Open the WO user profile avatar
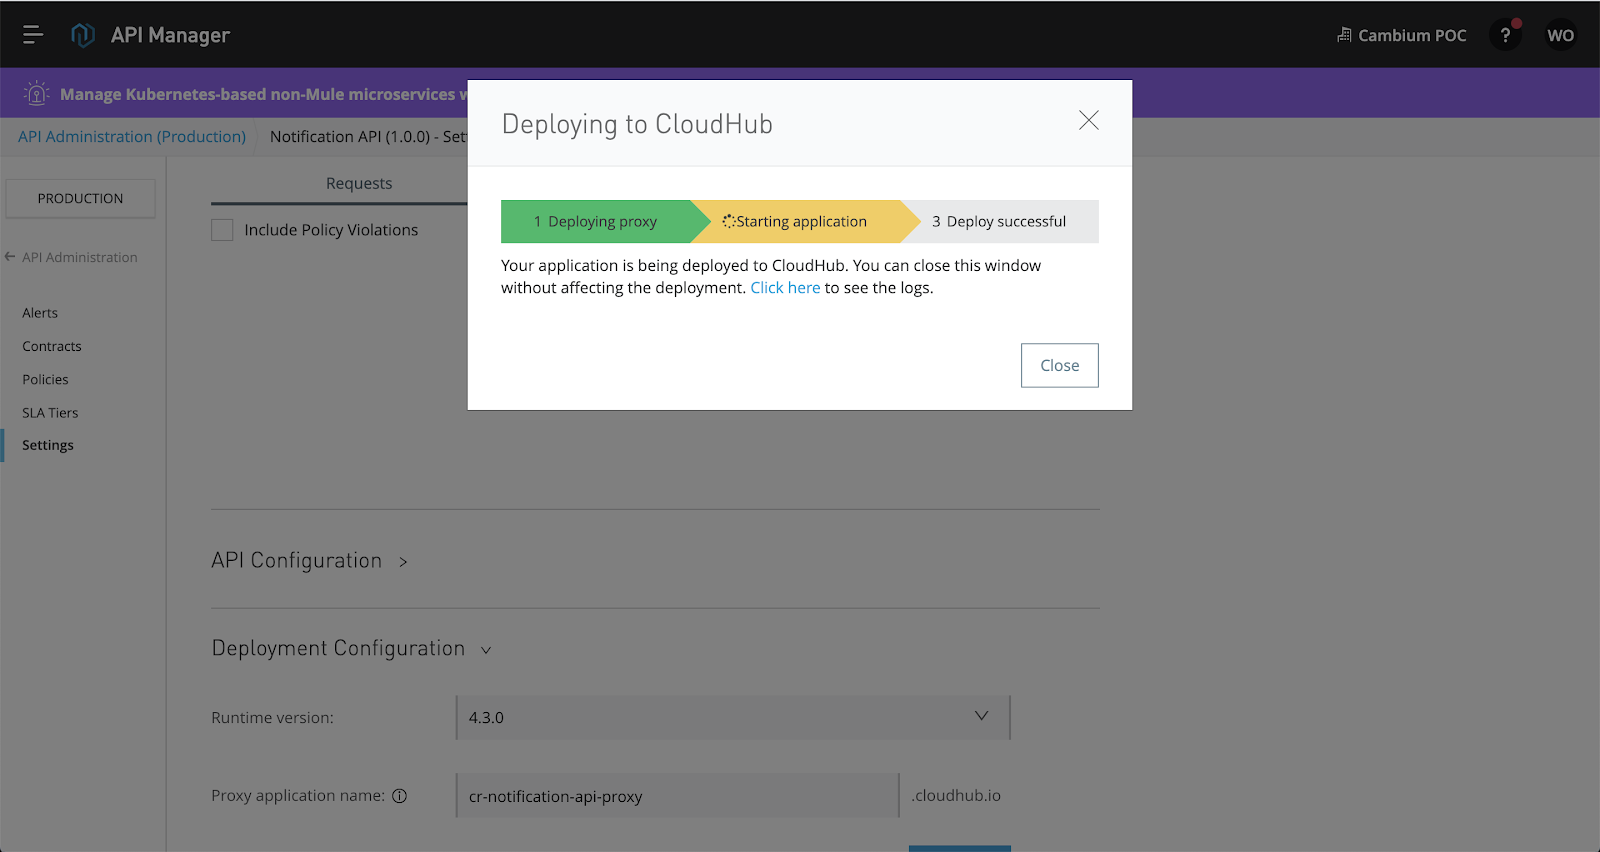Viewport: 1600px width, 852px height. (1560, 35)
